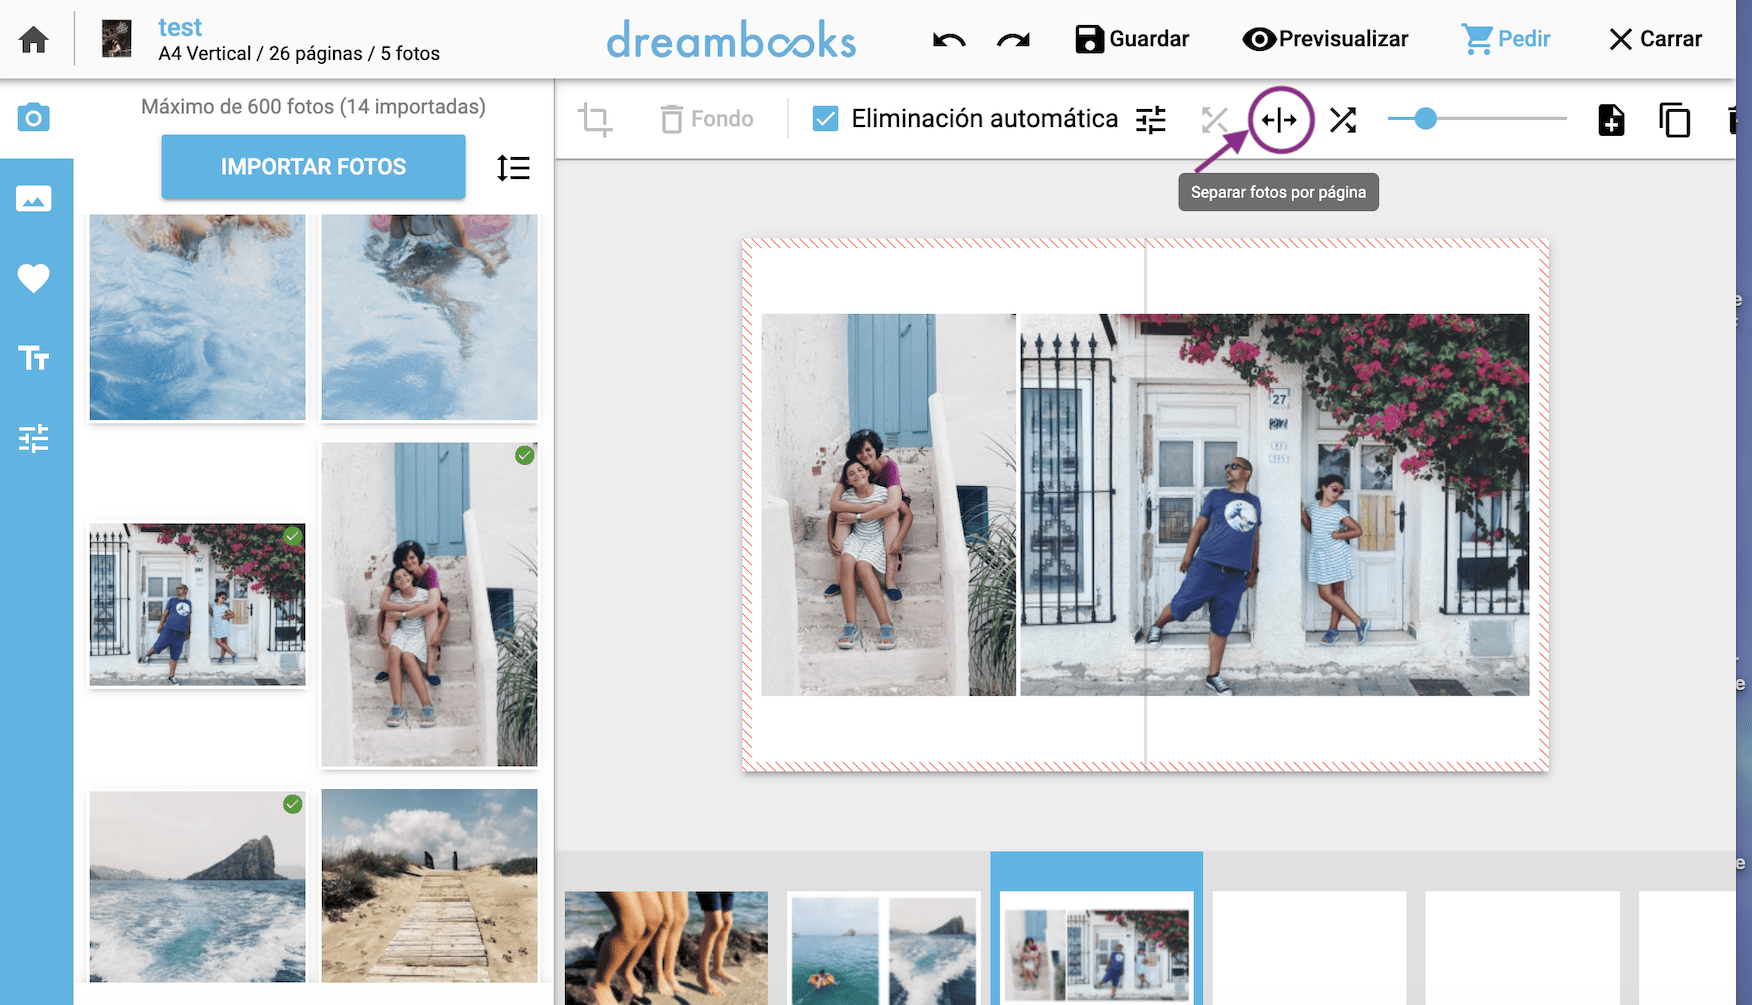Open the heart favorites panel
This screenshot has height=1005, width=1752.
(x=34, y=278)
